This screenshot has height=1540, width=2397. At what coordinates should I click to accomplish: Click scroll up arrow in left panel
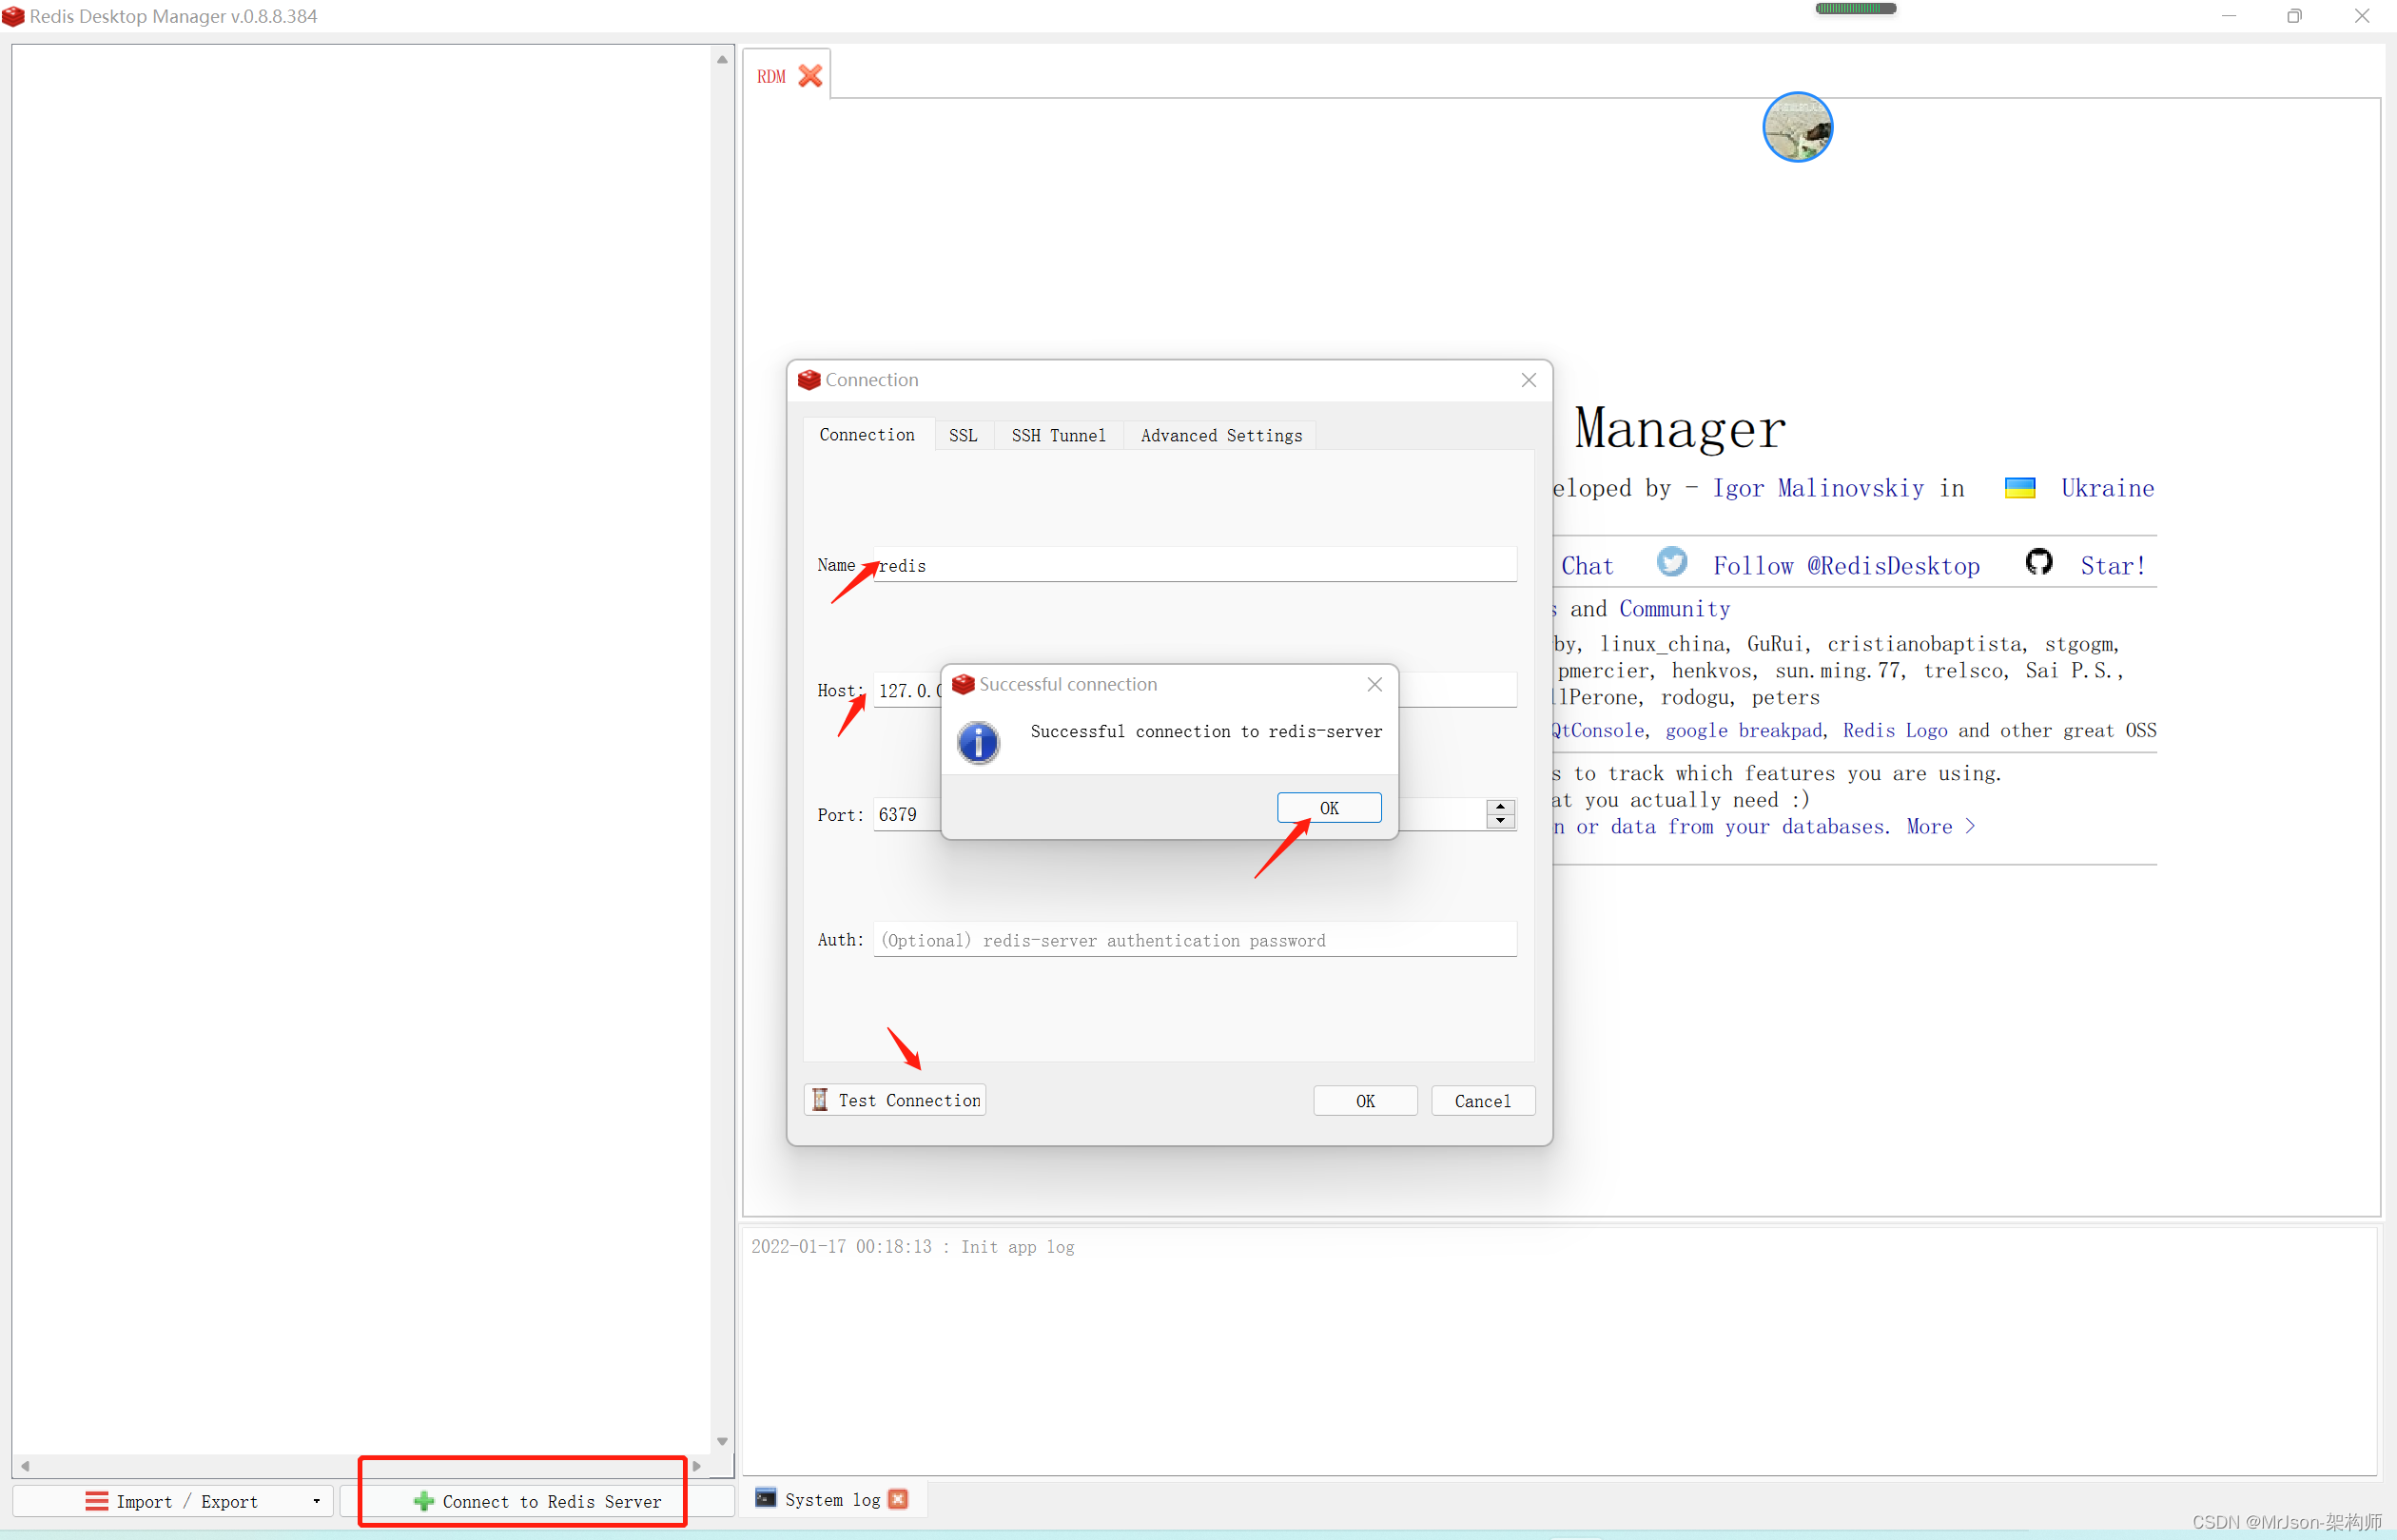coord(722,59)
